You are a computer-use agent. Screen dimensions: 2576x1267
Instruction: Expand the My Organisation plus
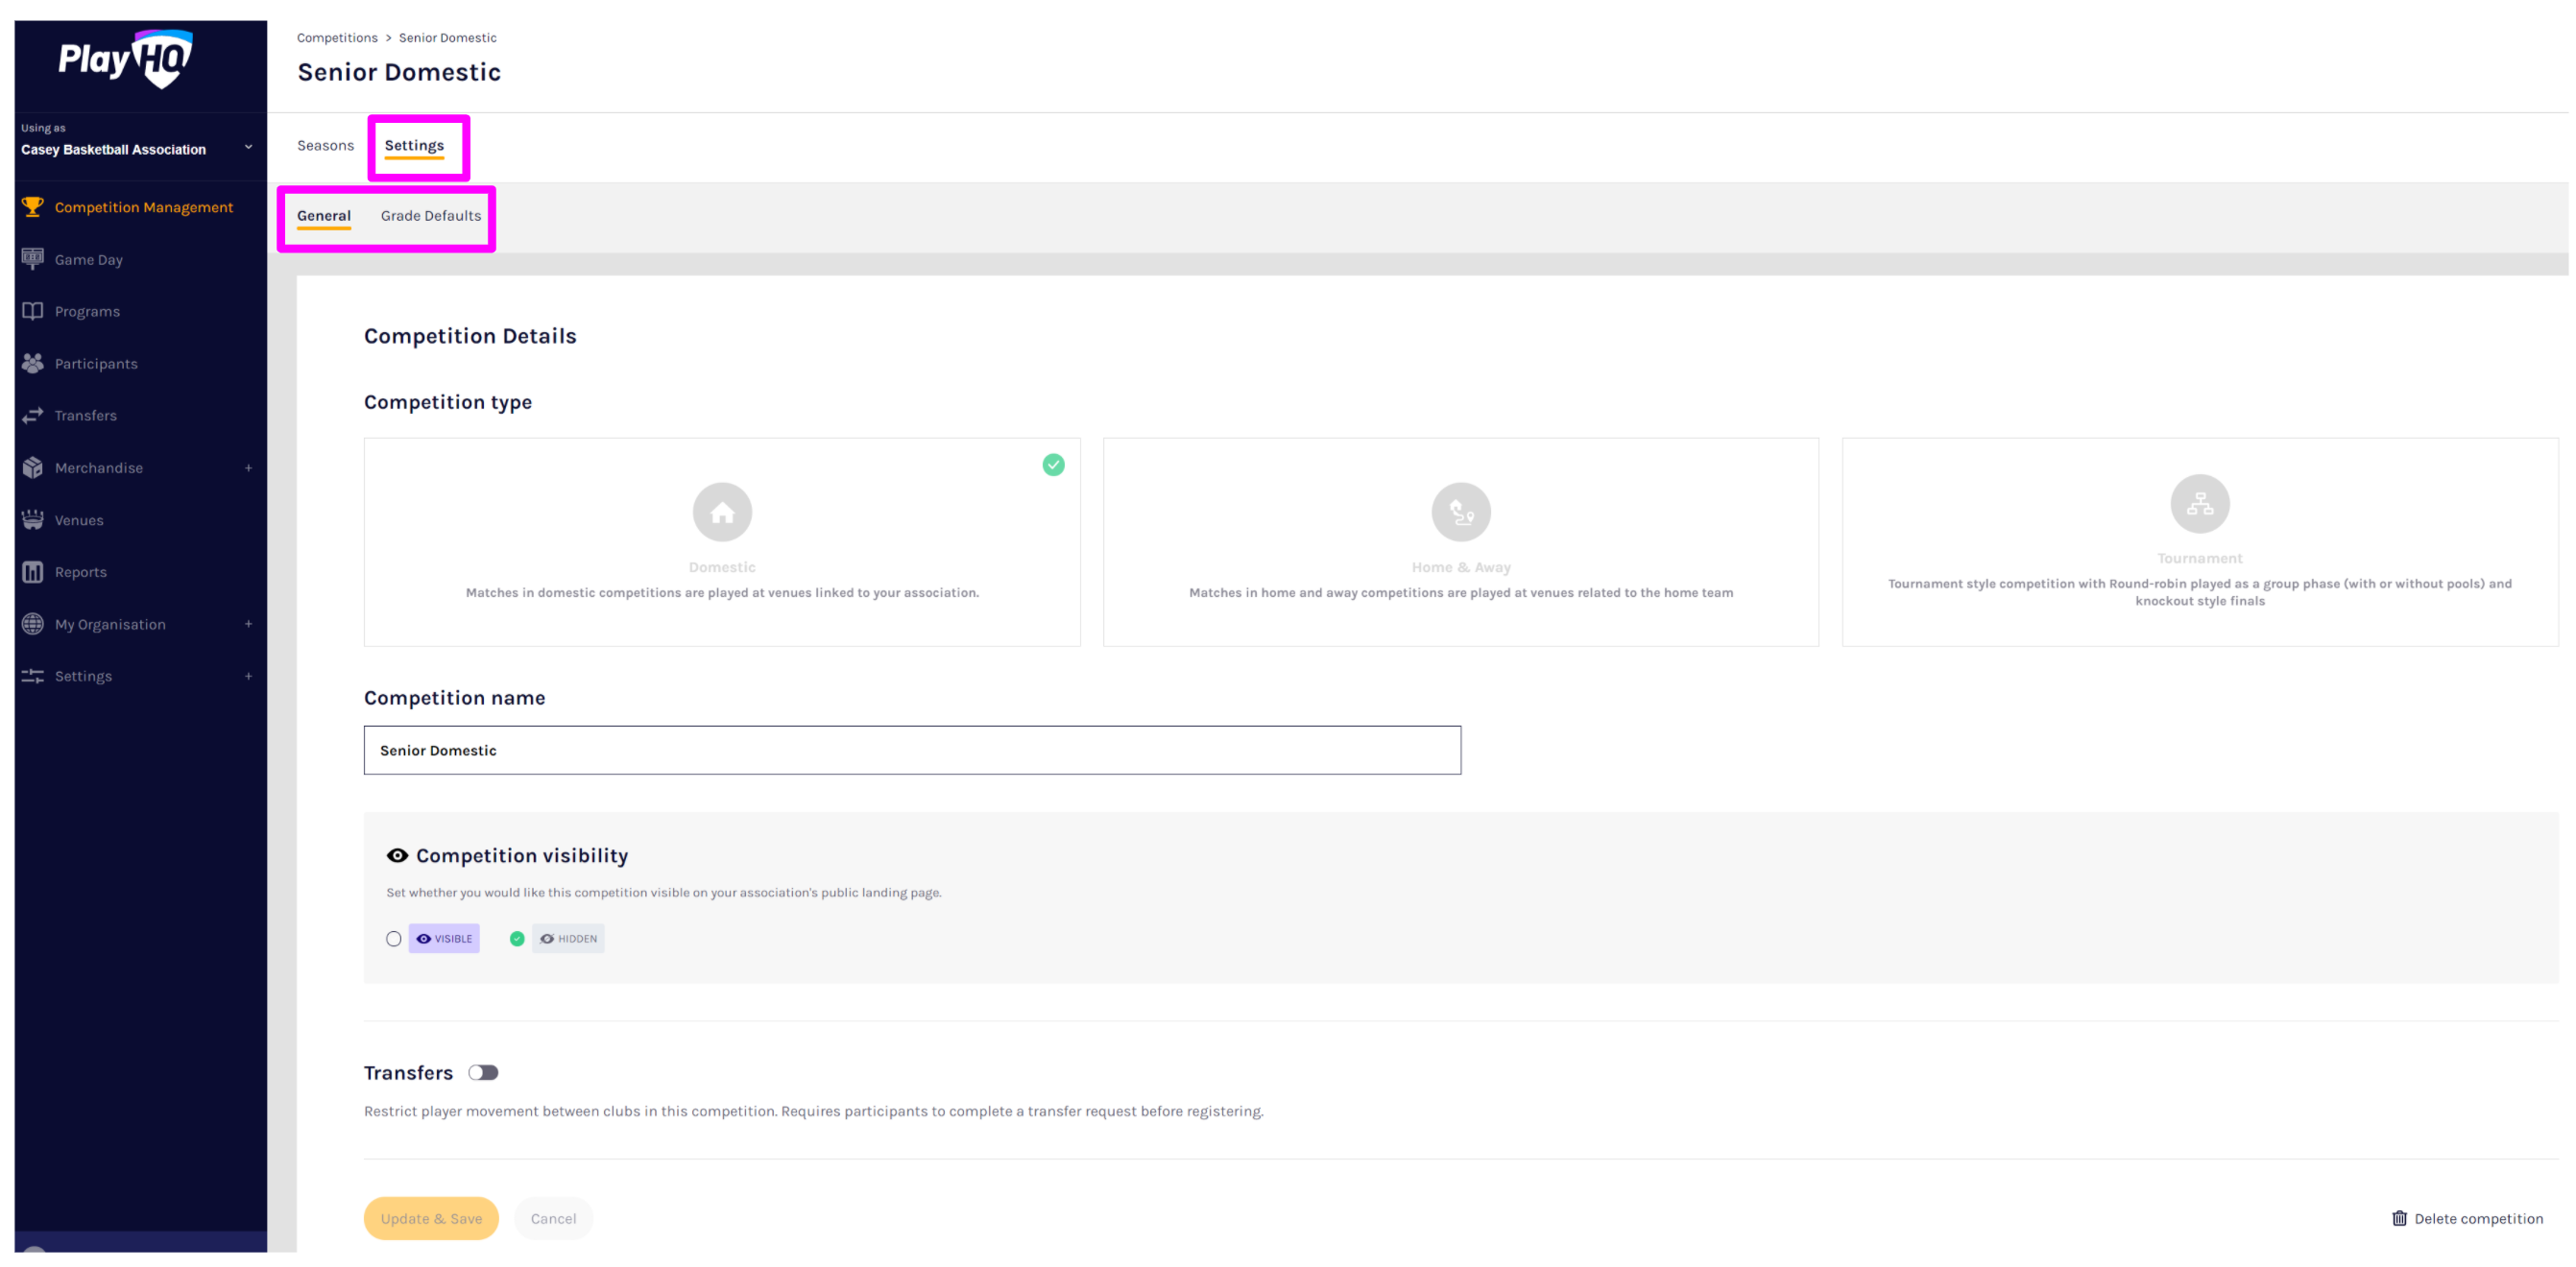click(248, 624)
